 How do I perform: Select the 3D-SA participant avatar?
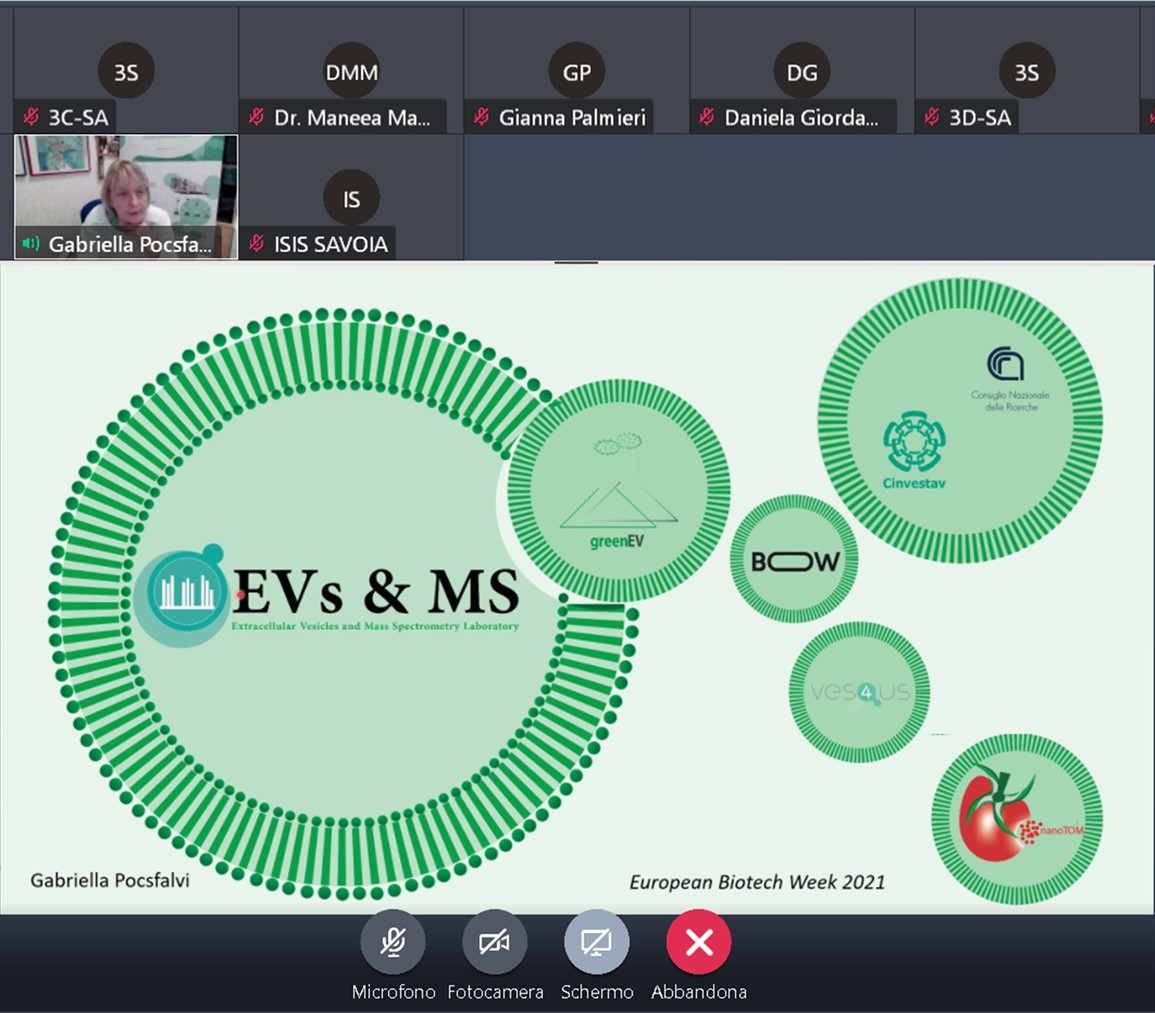click(x=1027, y=71)
